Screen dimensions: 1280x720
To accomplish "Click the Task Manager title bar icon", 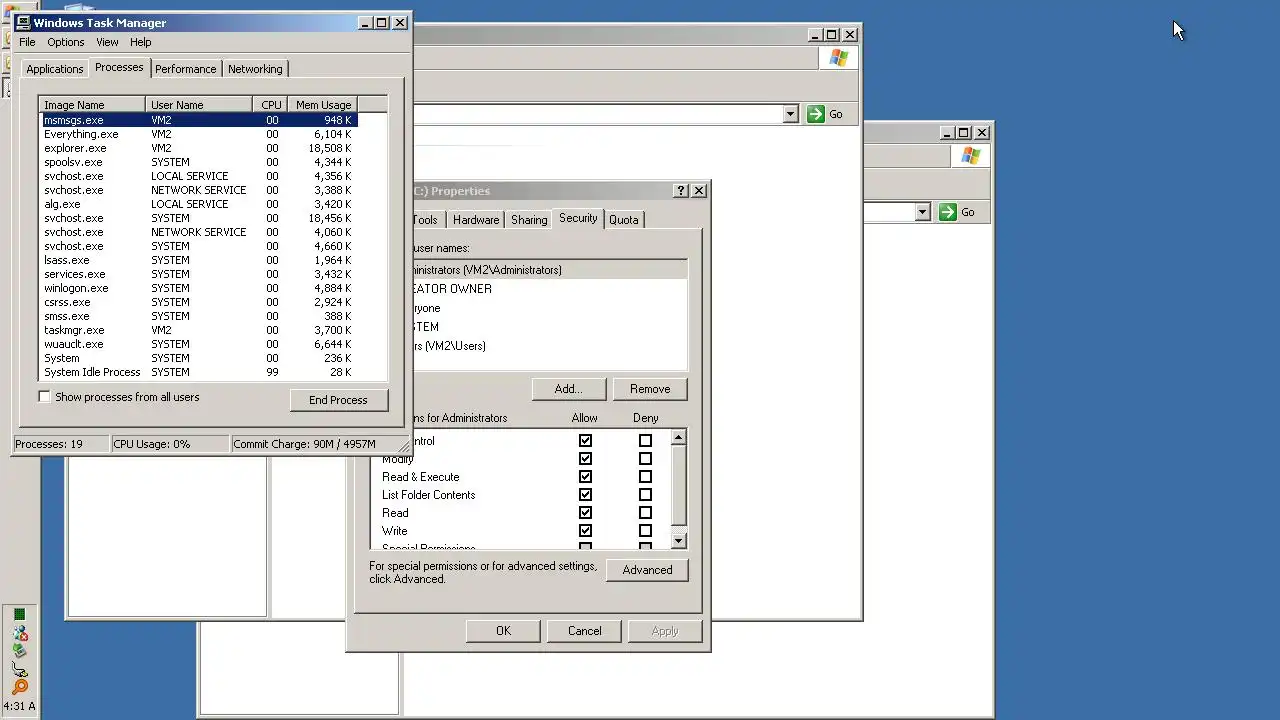I will [23, 22].
